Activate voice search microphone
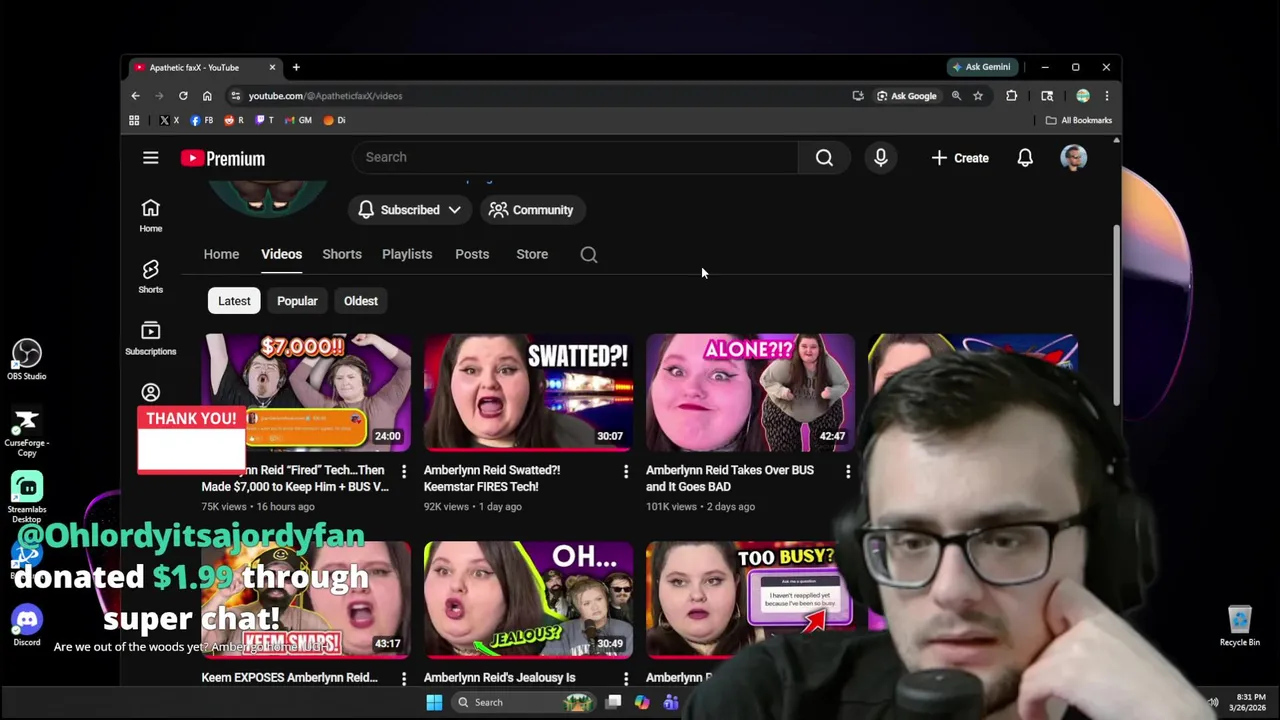1280x720 pixels. tap(881, 157)
